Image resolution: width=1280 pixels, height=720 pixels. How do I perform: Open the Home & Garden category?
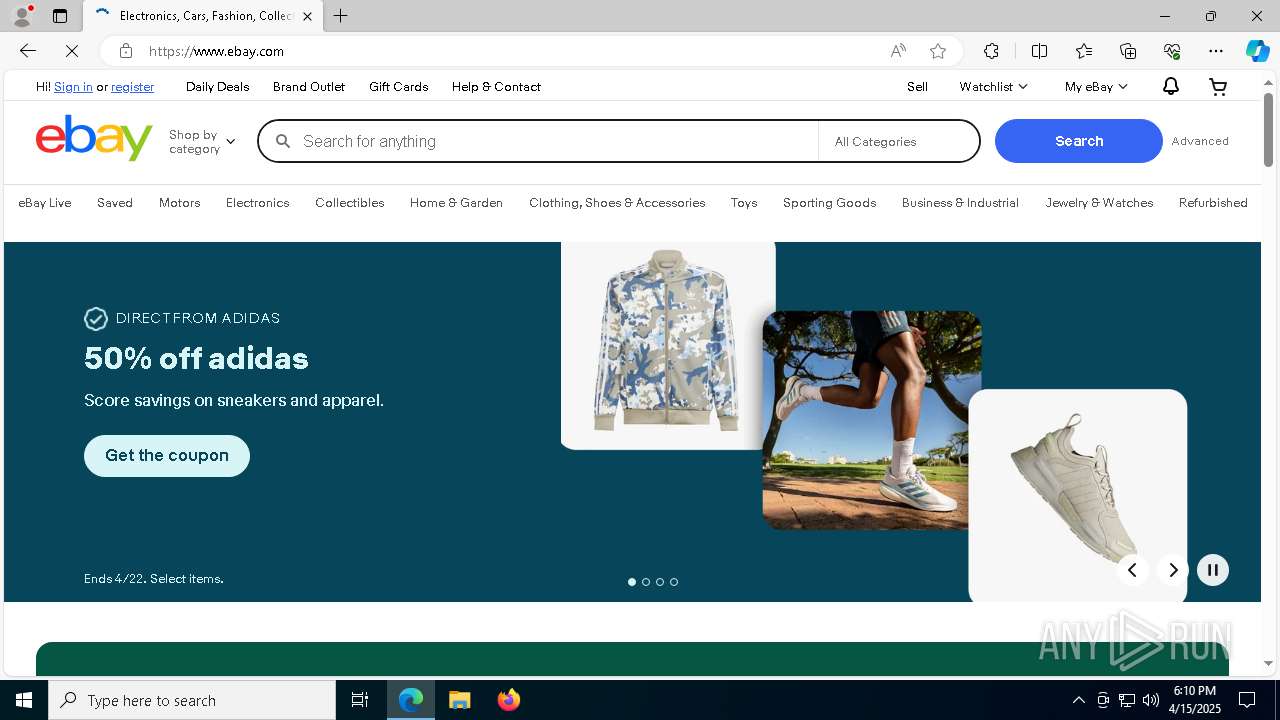pos(456,203)
